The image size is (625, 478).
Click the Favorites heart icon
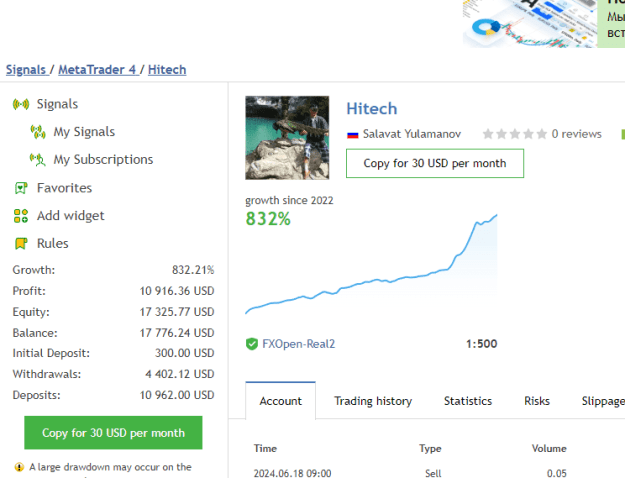click(x=21, y=188)
